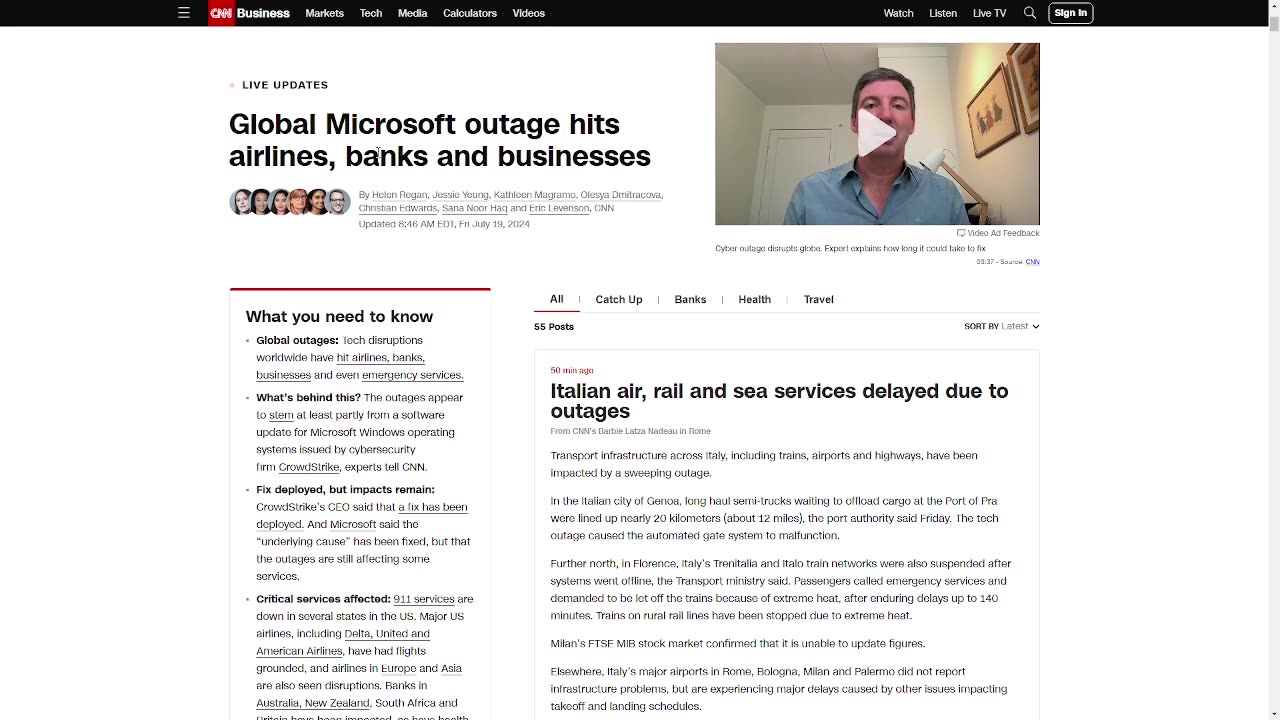
Task: Go to the CNN logo home
Action: (x=221, y=13)
